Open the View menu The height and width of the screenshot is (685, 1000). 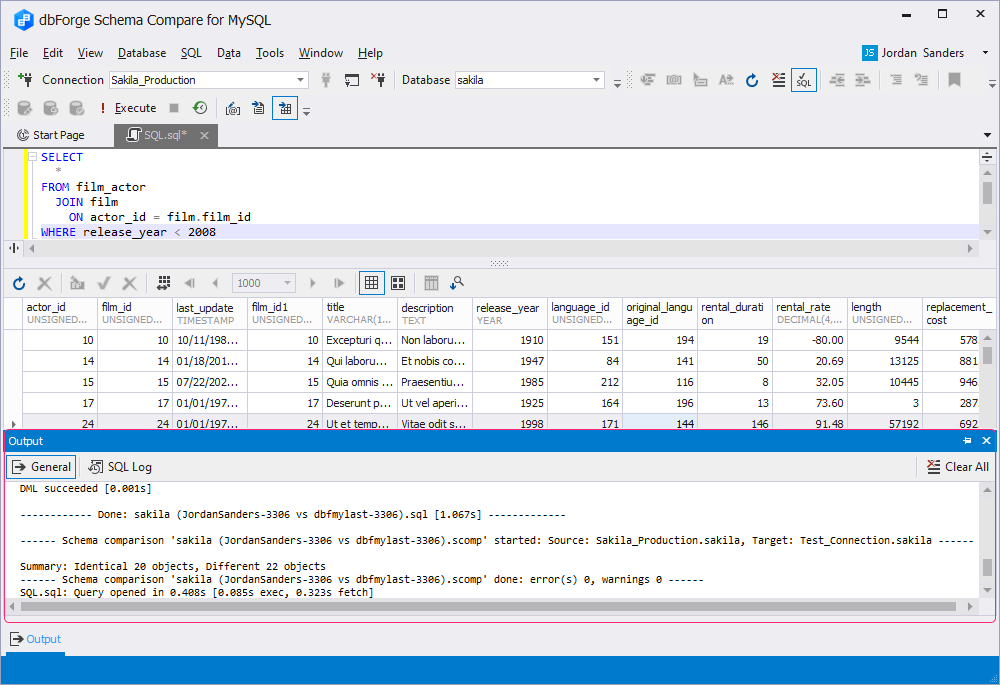click(91, 53)
